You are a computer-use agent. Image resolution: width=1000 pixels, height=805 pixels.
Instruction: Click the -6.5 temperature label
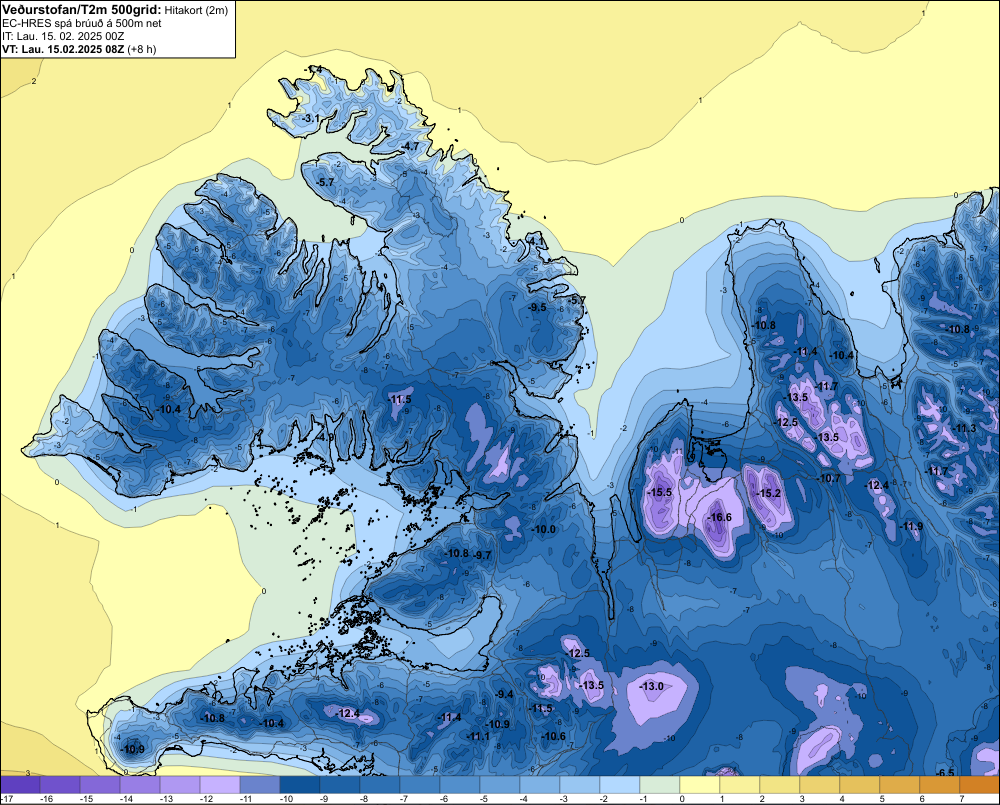tap(946, 772)
